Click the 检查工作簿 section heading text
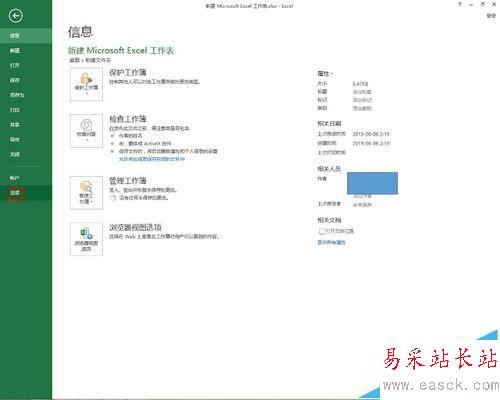 pos(128,119)
